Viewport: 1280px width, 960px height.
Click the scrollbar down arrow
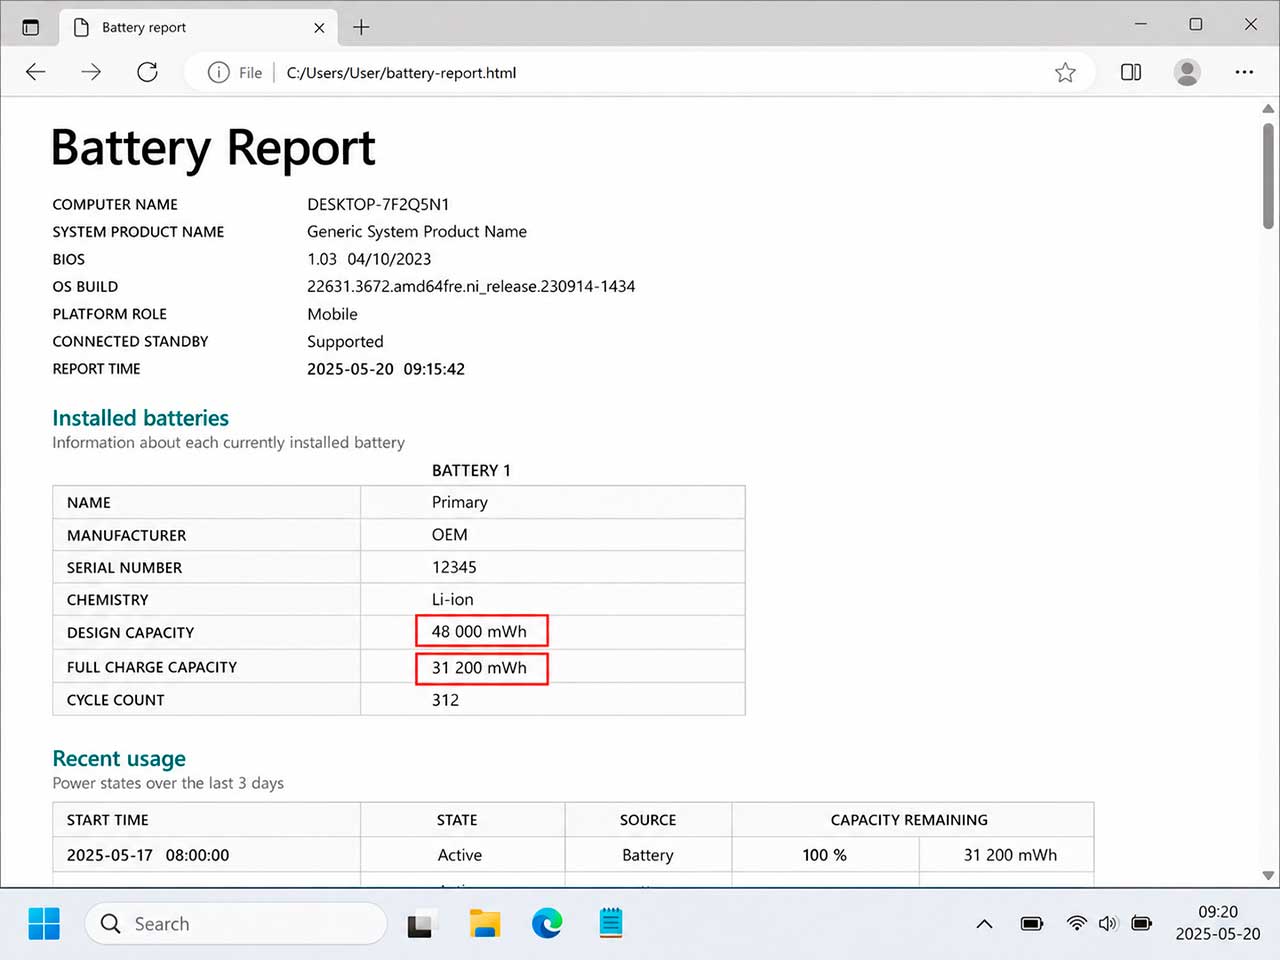(1268, 875)
